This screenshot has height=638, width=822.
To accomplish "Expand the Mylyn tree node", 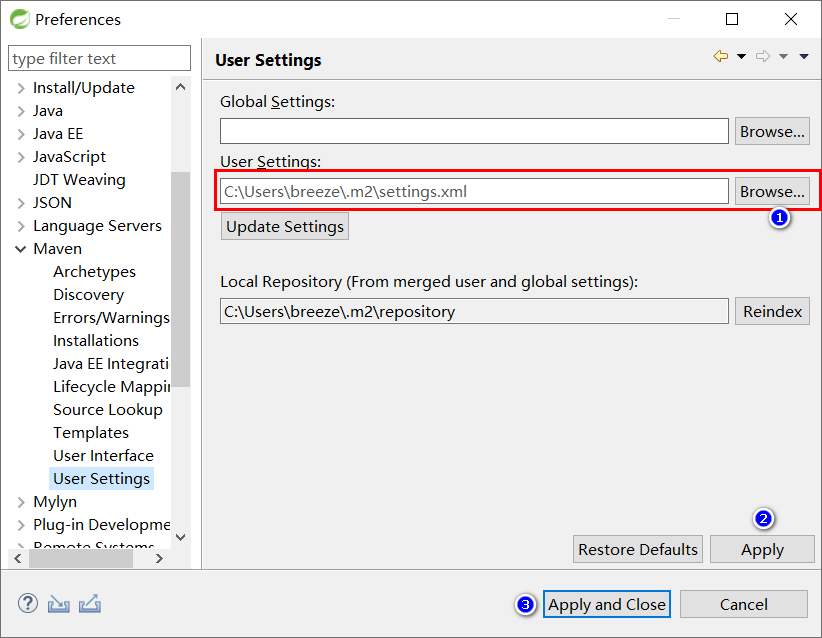I will tap(21, 502).
